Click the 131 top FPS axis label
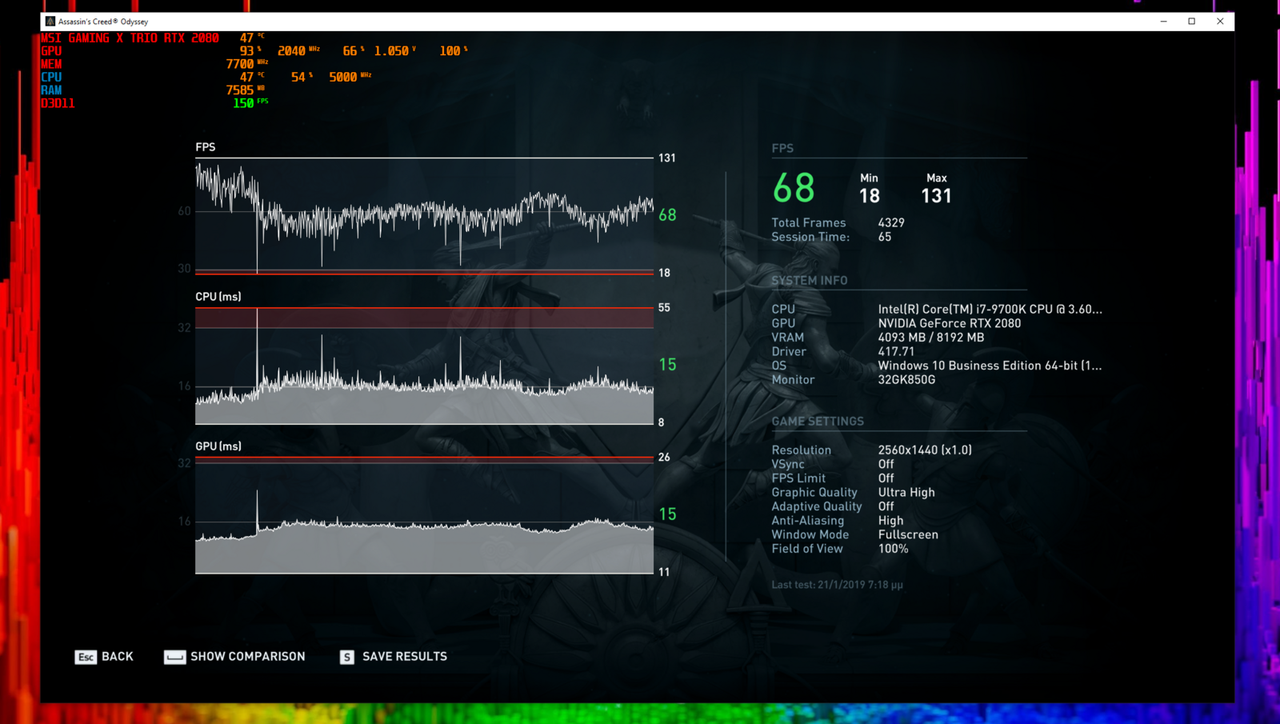This screenshot has width=1280, height=724. coord(667,158)
